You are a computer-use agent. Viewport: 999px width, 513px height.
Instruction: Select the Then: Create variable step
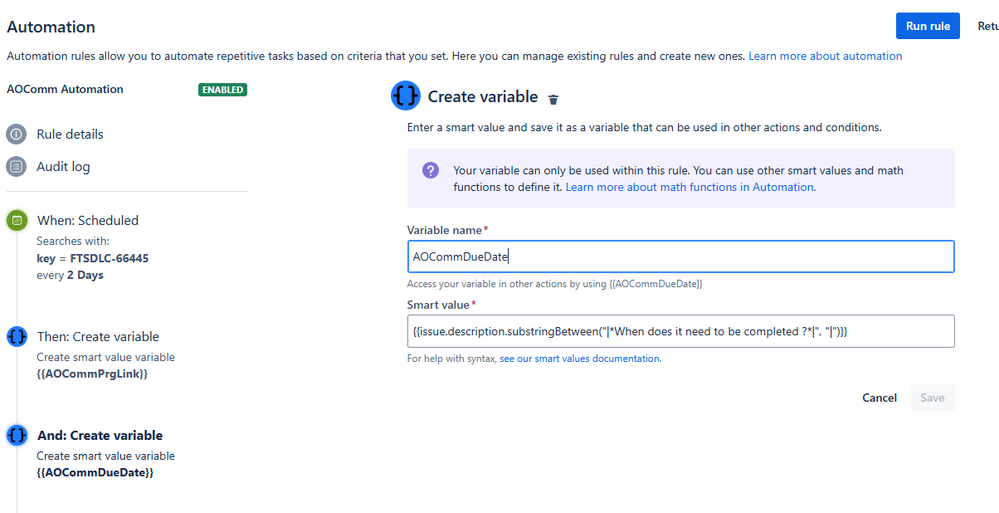pos(98,336)
